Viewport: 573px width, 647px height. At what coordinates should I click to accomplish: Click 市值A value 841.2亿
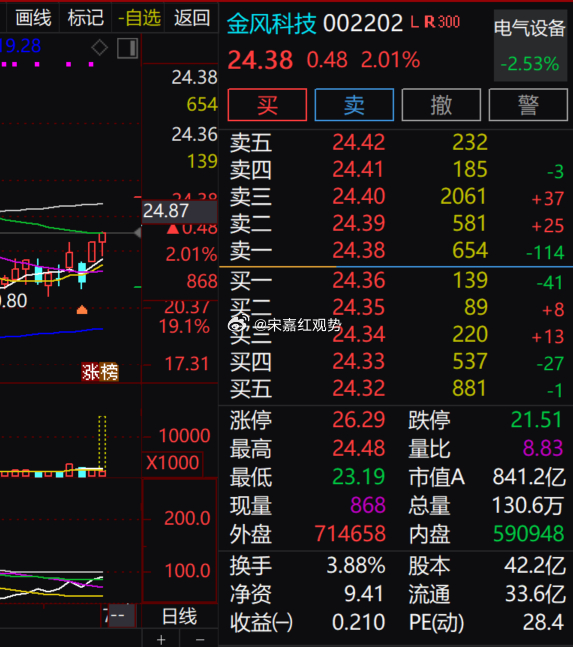coord(529,477)
